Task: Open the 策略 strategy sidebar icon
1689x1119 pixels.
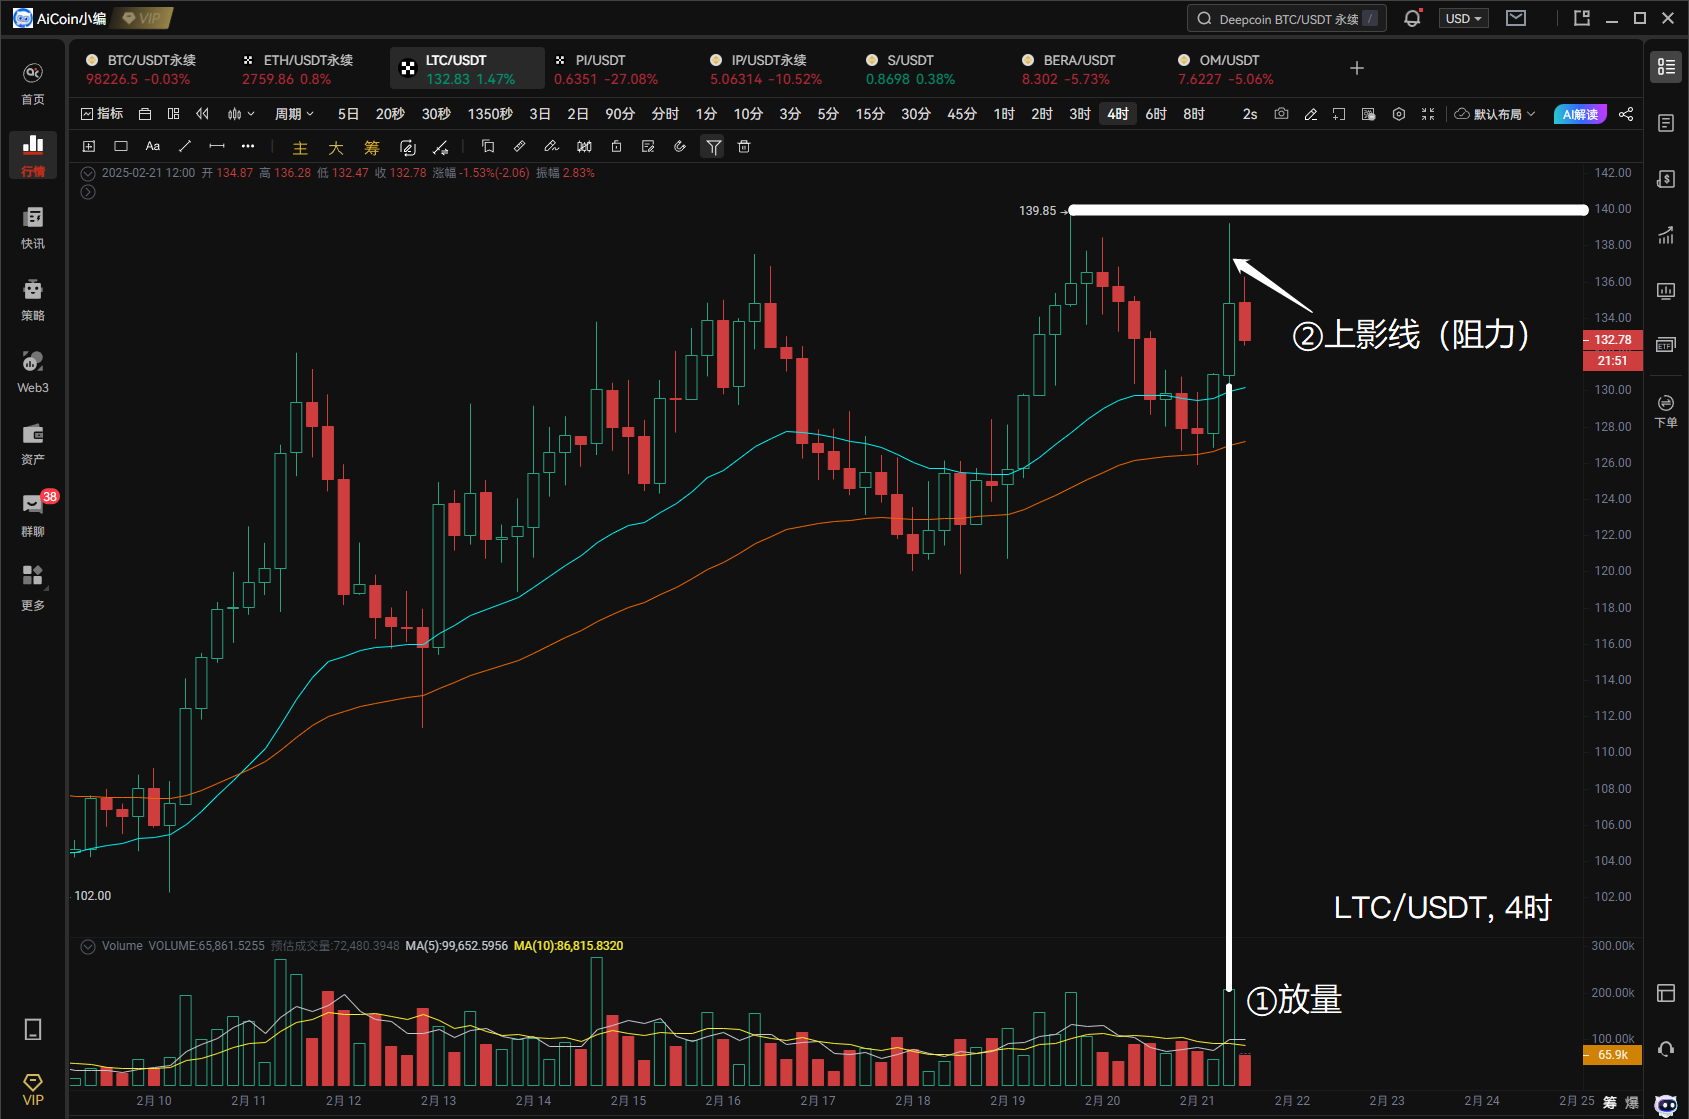Action: pos(33,299)
